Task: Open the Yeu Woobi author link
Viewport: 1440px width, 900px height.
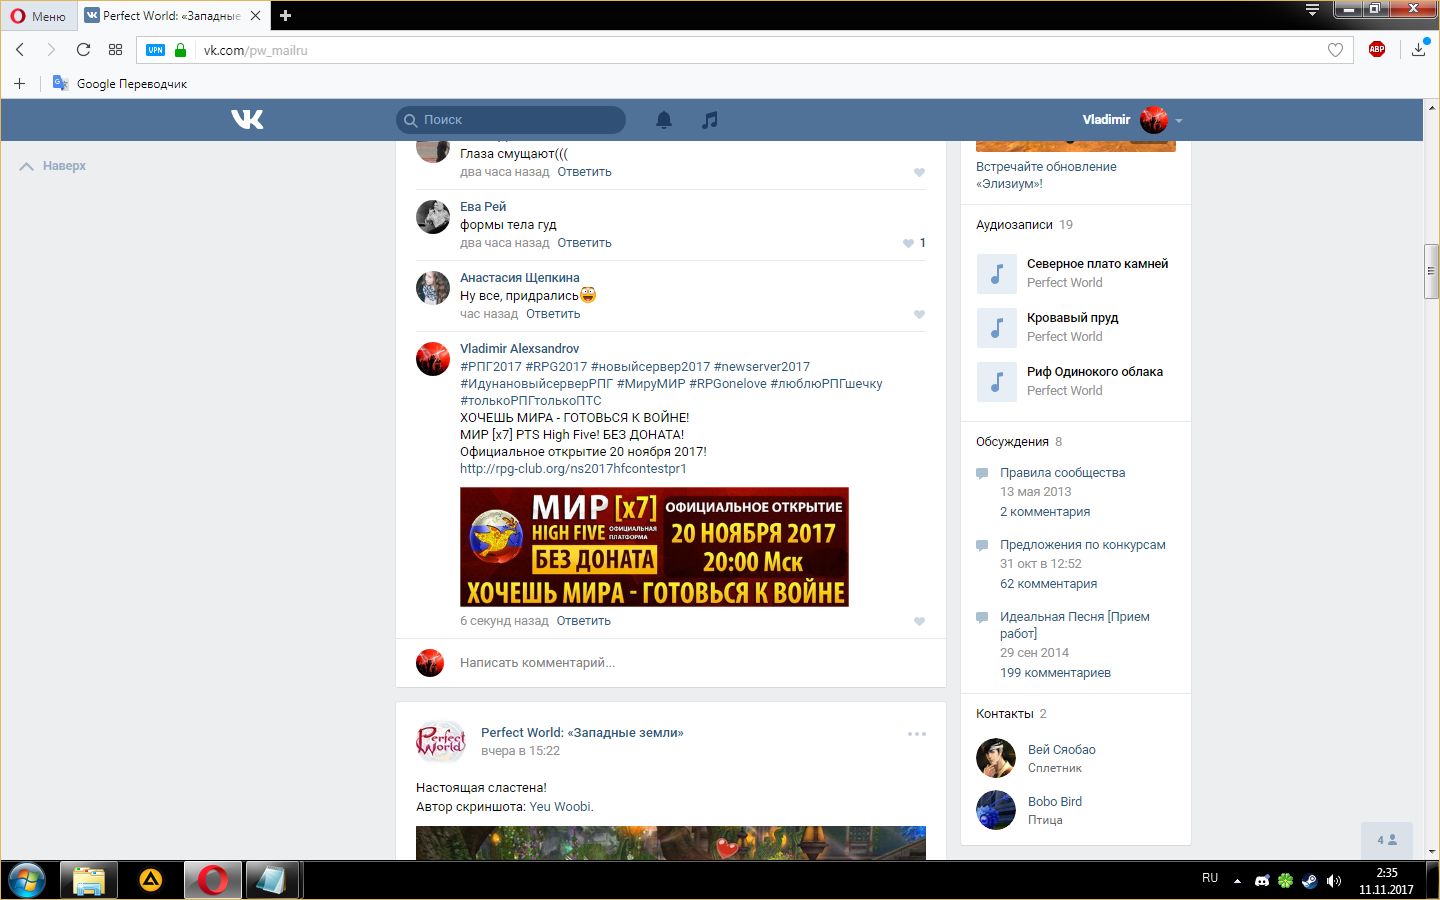Action: tap(560, 807)
